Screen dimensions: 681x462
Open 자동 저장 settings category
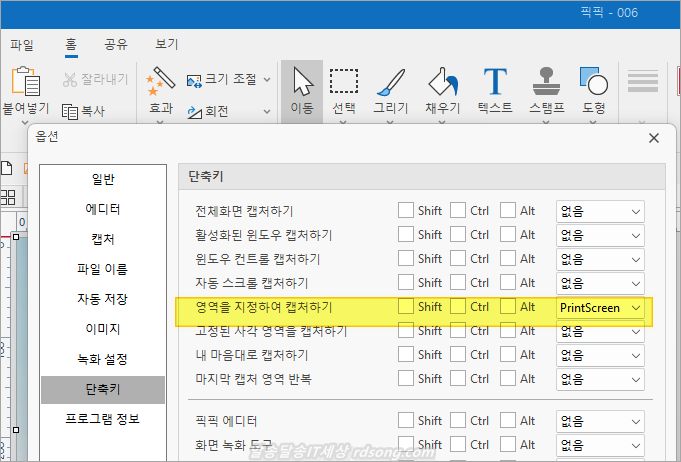pos(102,299)
